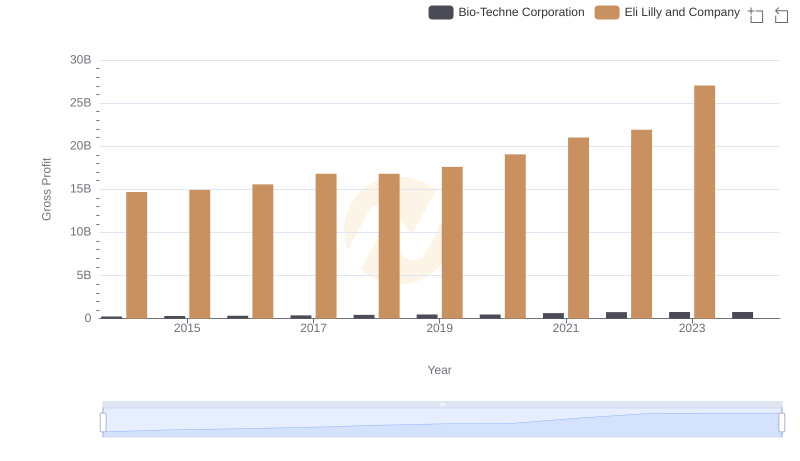
Task: Click the data zoom slider selected range
Action: pos(442,423)
